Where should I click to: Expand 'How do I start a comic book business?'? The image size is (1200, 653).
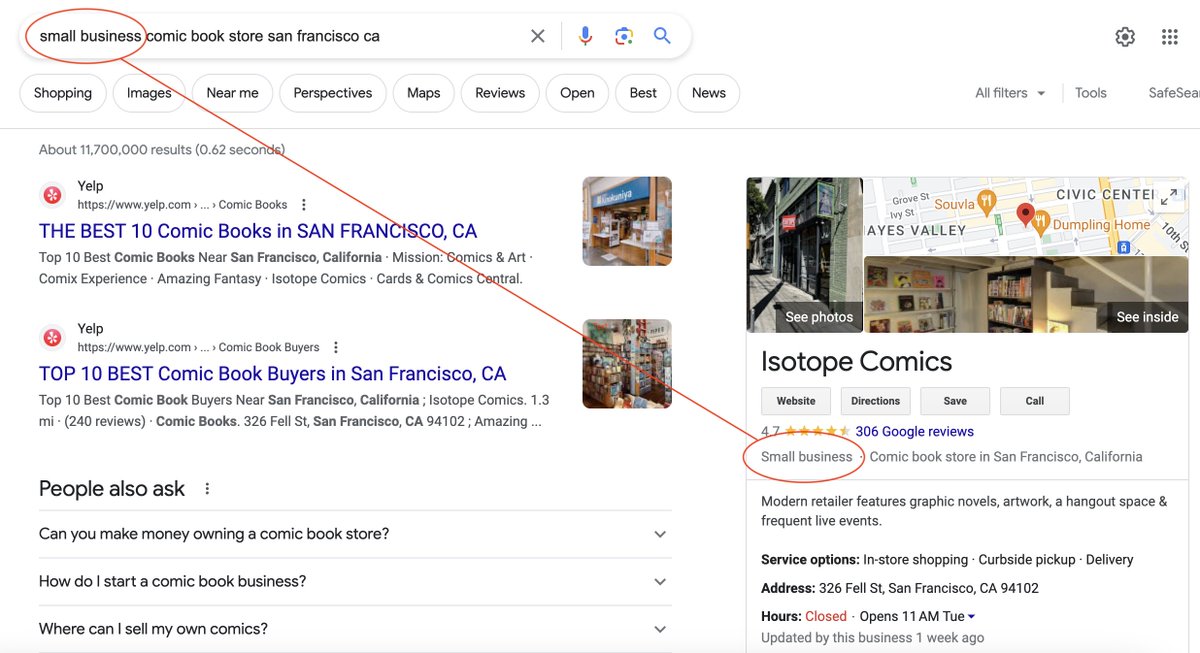tap(355, 581)
